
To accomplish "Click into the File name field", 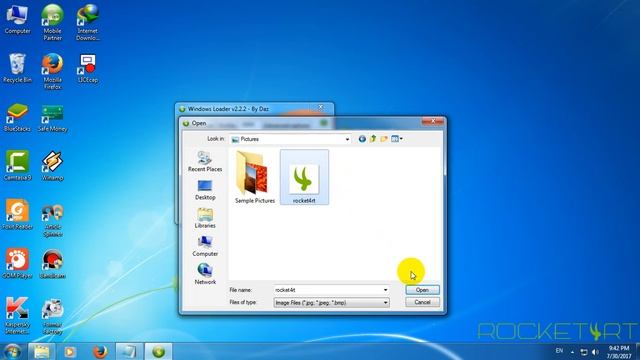I will point(328,290).
